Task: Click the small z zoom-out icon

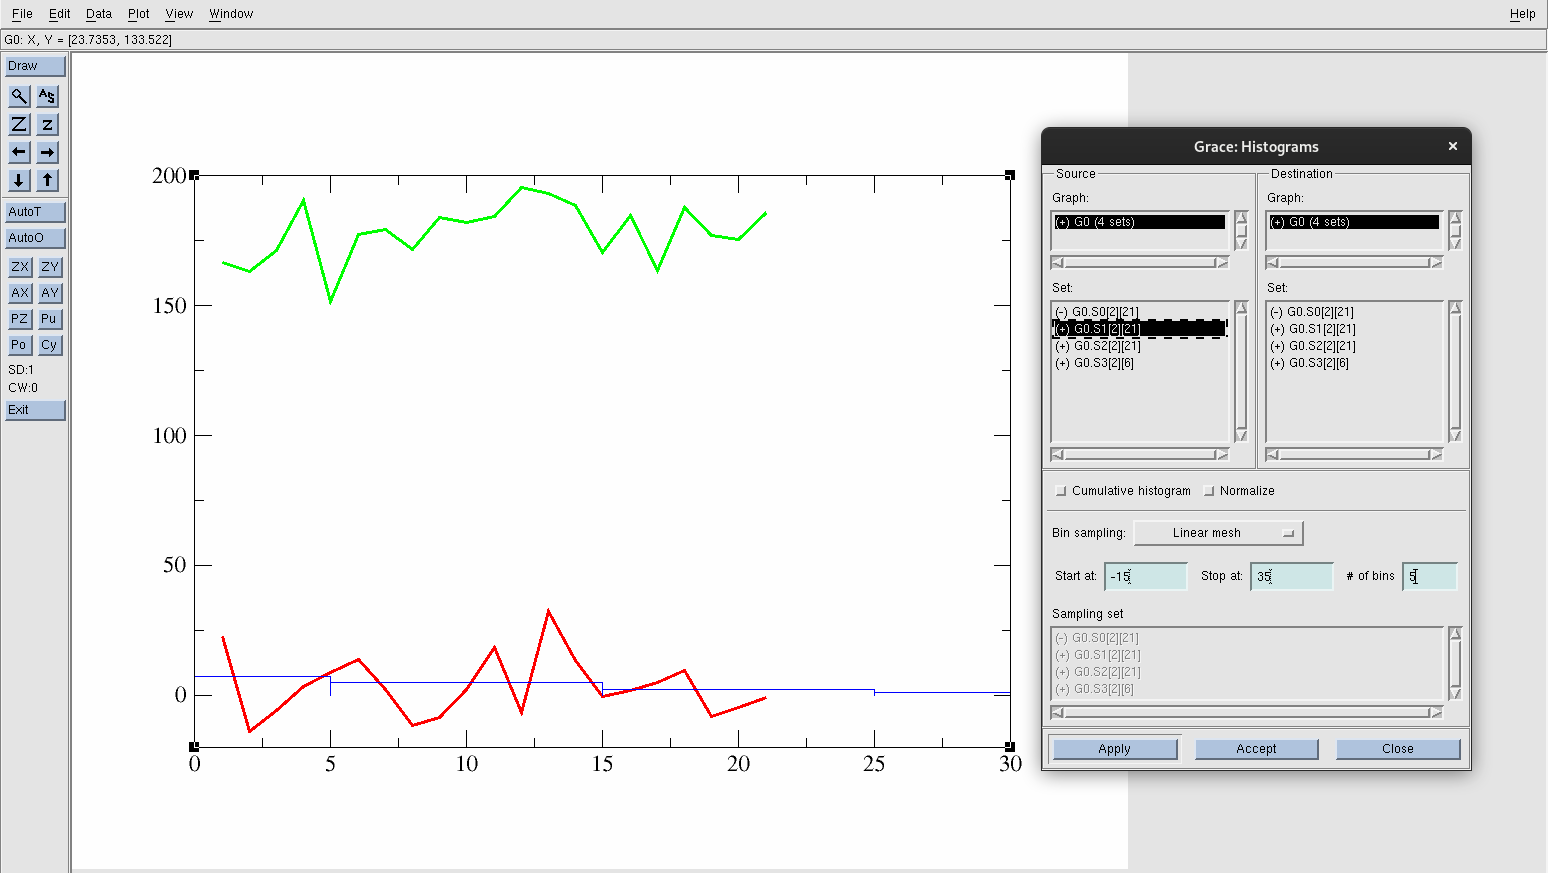Action: 47,124
